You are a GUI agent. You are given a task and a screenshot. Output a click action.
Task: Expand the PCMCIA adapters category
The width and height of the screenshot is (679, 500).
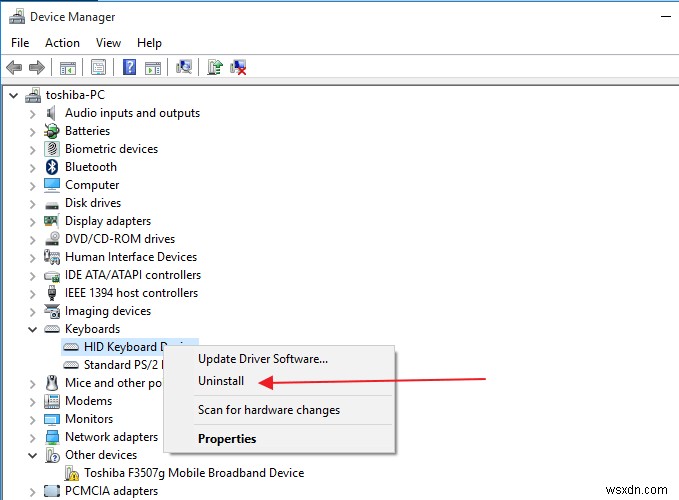32,492
